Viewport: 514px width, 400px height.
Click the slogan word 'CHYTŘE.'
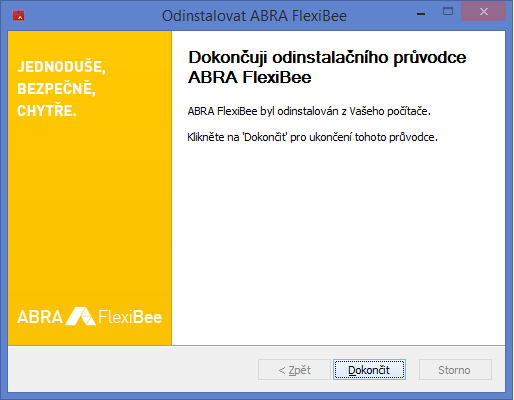[x=47, y=111]
